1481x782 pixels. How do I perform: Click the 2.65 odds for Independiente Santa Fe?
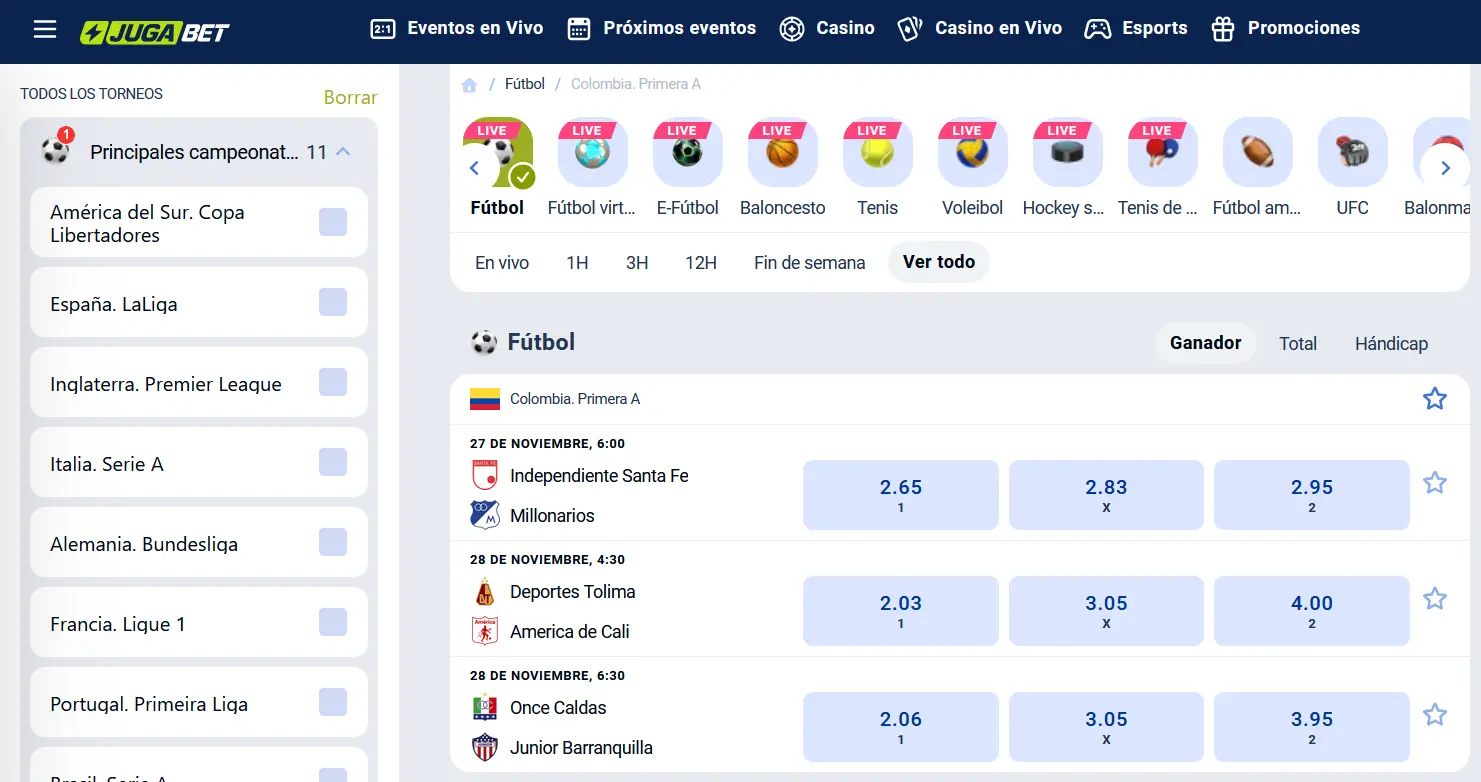coord(900,494)
